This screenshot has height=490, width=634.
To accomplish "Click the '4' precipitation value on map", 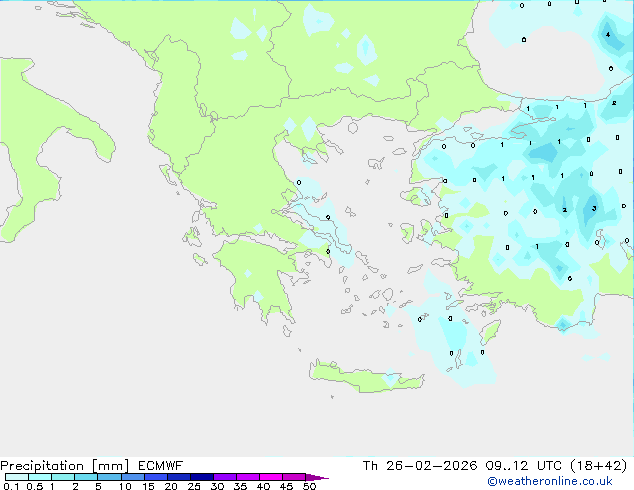I will (x=608, y=35).
